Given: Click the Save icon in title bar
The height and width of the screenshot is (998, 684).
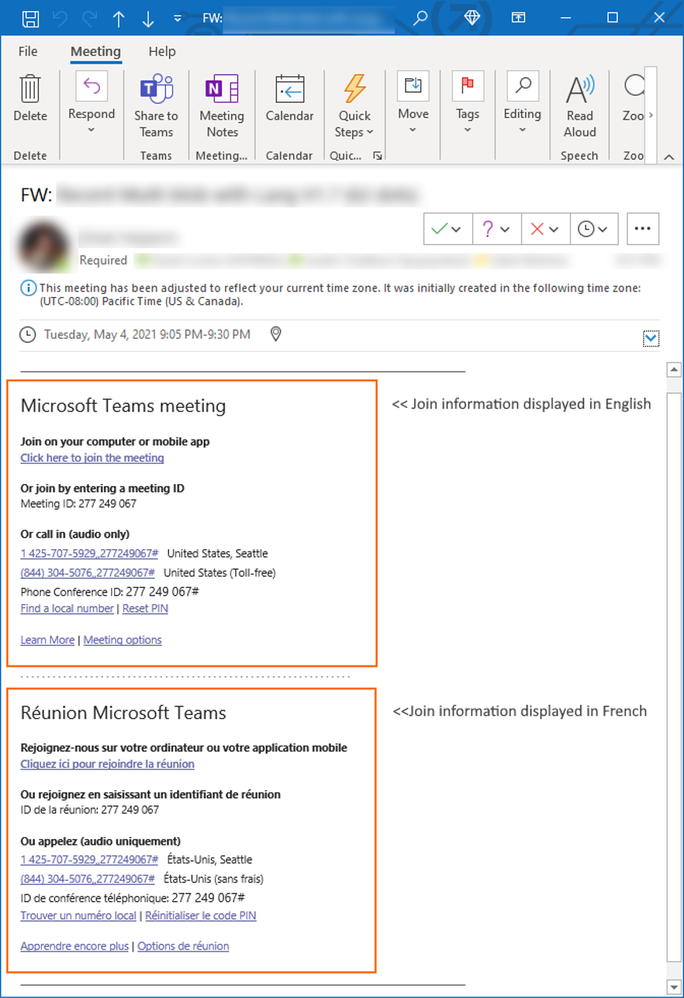Looking at the screenshot, I should point(30,18).
